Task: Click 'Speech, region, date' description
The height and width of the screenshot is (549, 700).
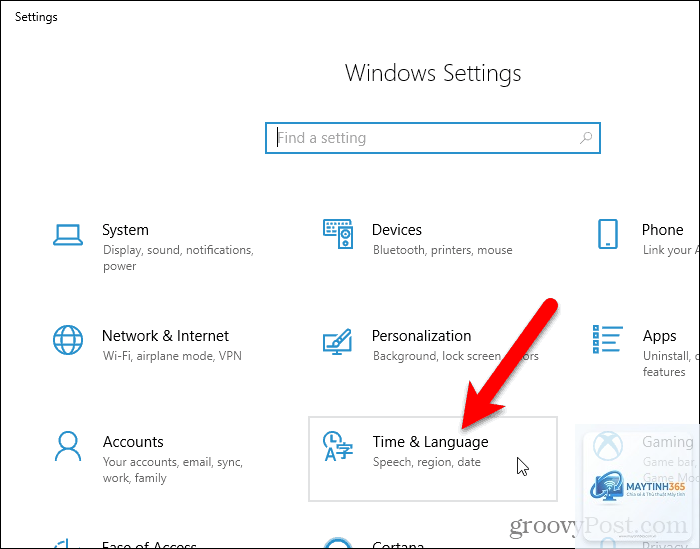Action: [427, 462]
